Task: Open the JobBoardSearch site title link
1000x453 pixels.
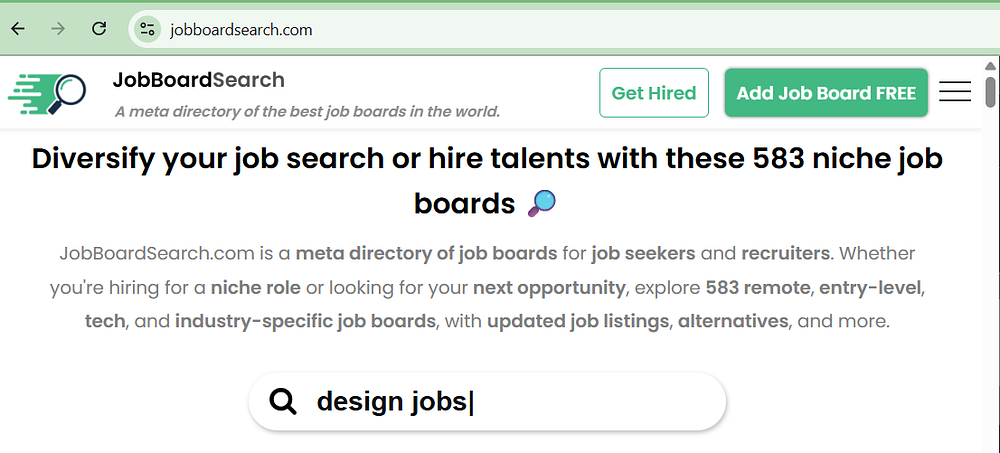Action: pyautogui.click(x=199, y=80)
